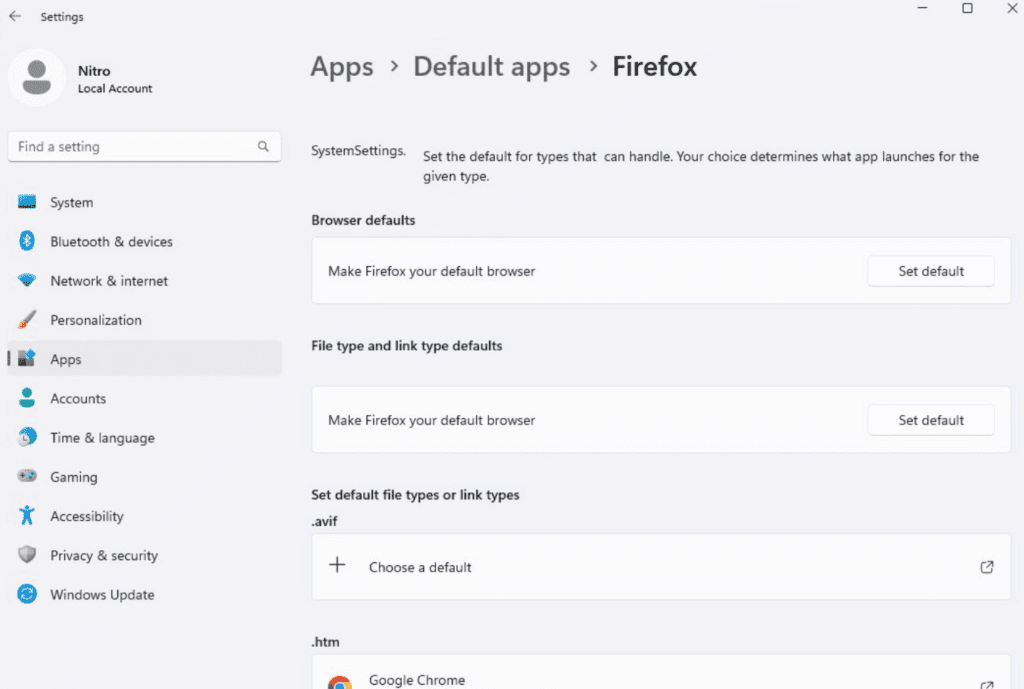Screen dimensions: 1024x689
Task: Select the Accounts person icon
Action: point(27,398)
